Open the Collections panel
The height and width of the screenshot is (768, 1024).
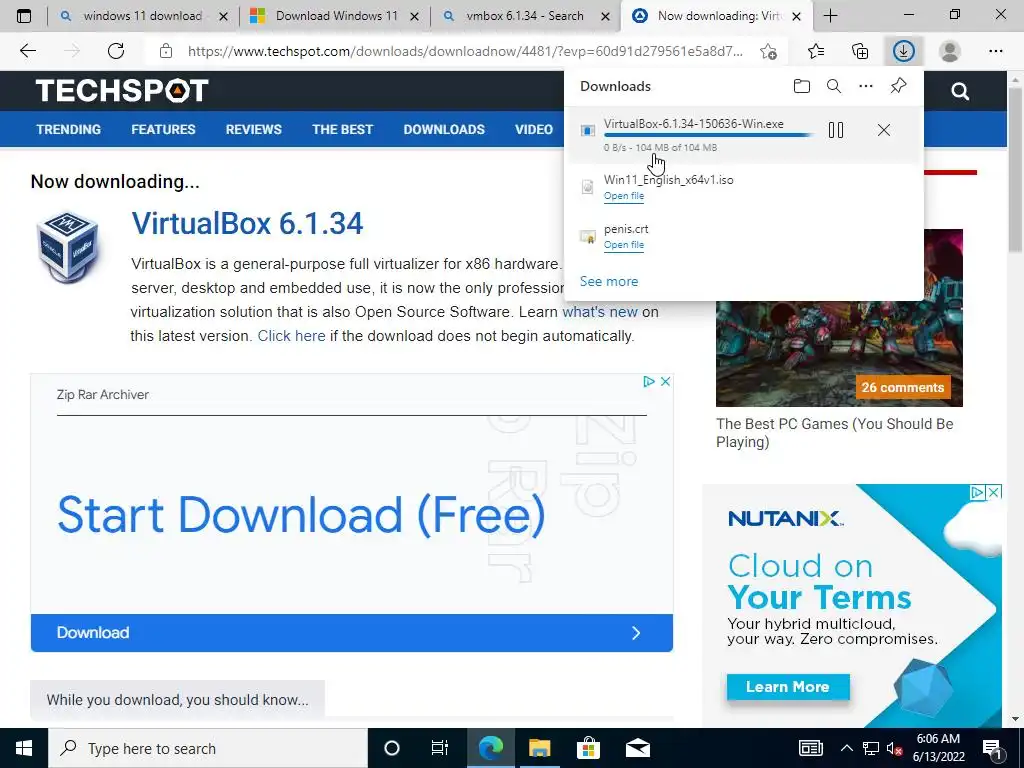tap(860, 51)
